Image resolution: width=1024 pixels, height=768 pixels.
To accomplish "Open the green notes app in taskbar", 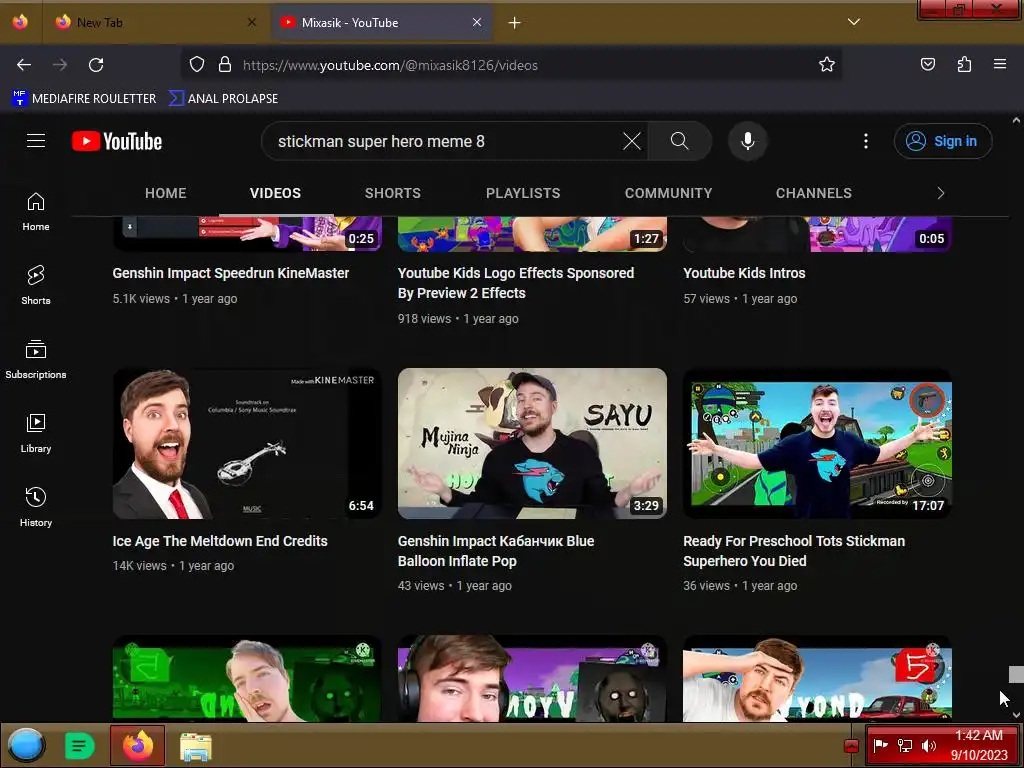I will click(79, 746).
